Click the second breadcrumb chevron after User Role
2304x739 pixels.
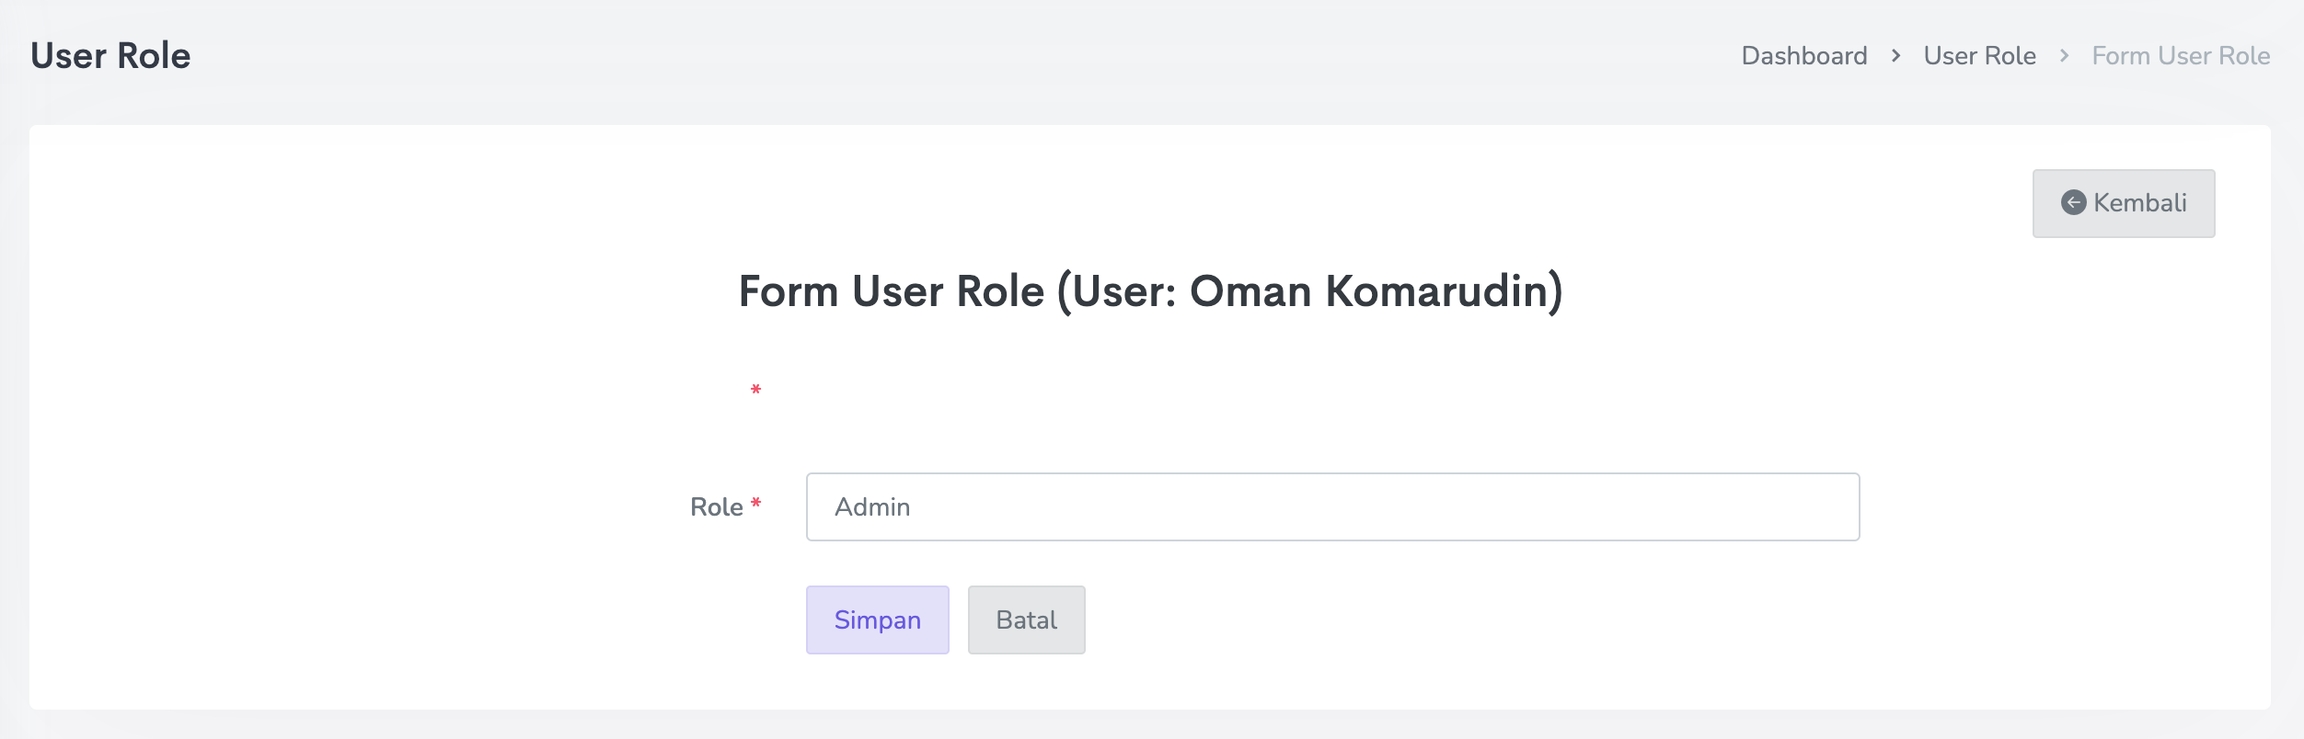tap(2064, 56)
